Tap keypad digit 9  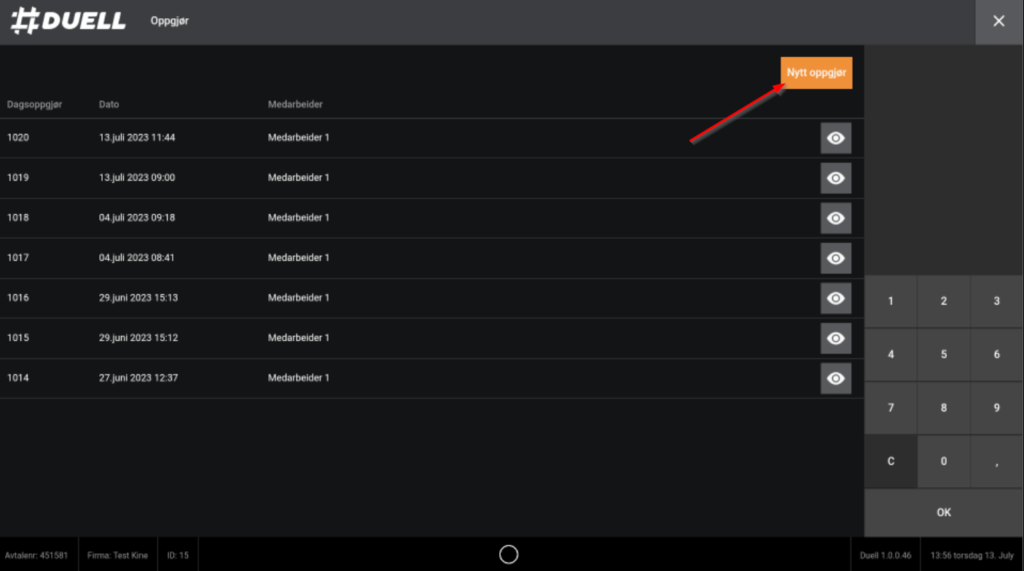(x=997, y=408)
